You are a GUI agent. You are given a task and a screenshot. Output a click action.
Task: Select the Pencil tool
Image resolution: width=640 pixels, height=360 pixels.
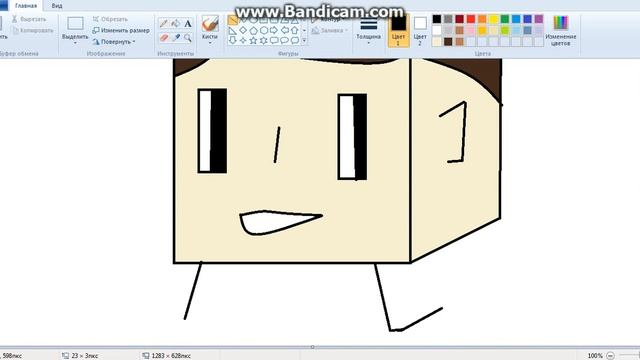pyautogui.click(x=164, y=24)
